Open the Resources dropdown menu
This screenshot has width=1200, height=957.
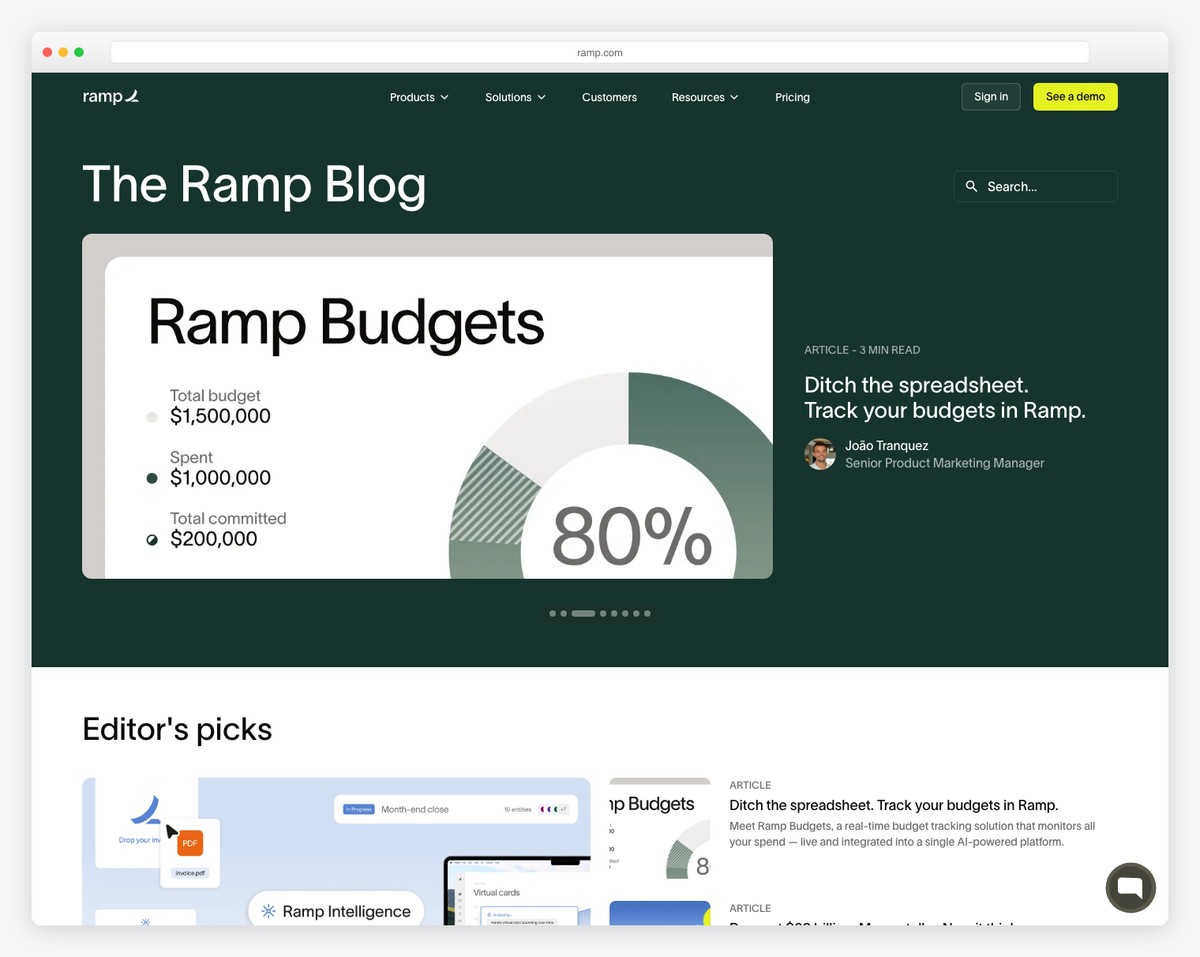704,97
